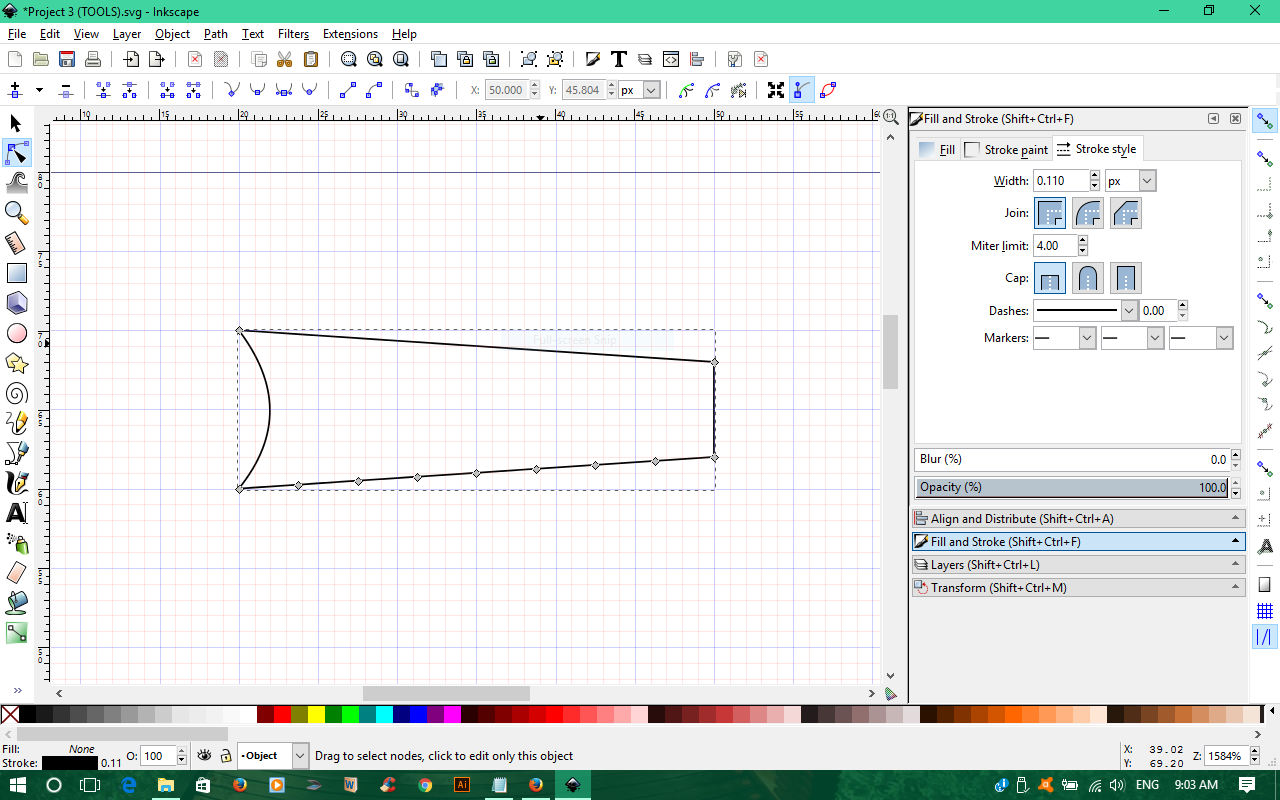1280x800 pixels.
Task: Select the Tweak tool
Action: [16, 183]
